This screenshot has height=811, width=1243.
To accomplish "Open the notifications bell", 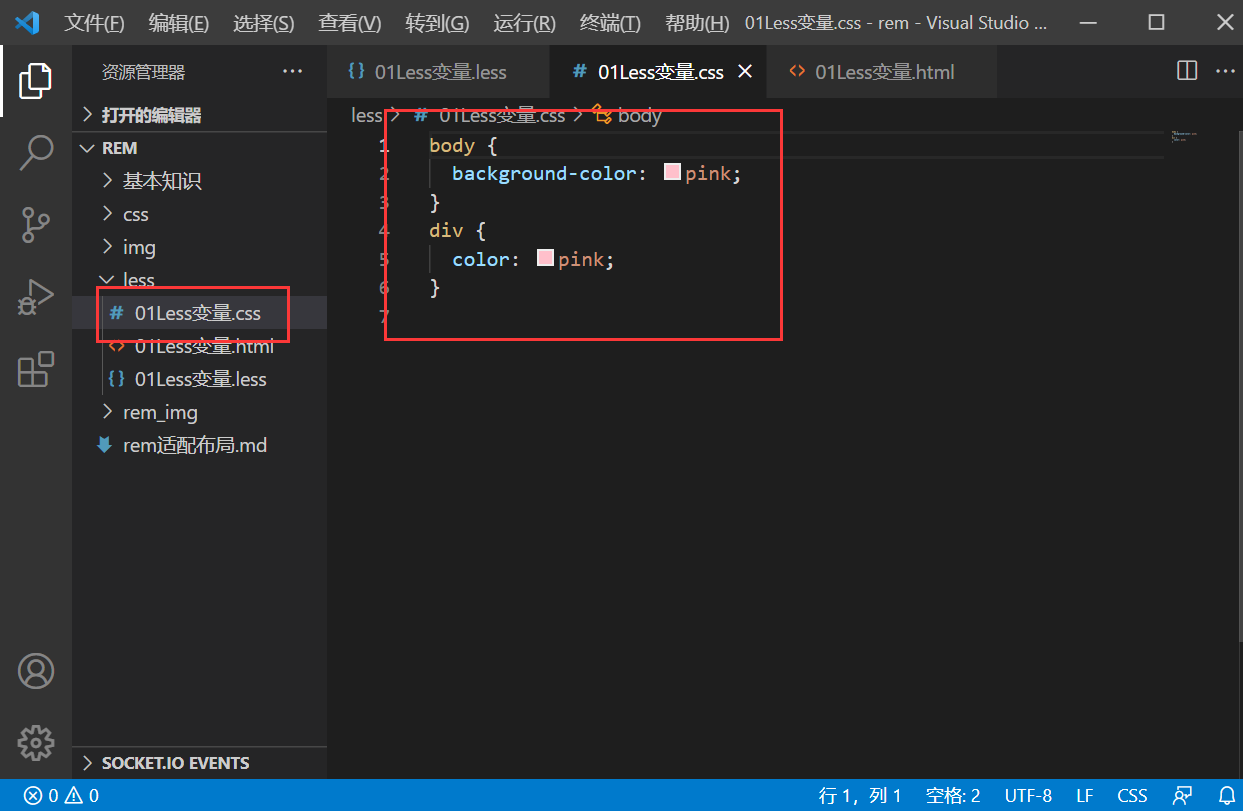I will pyautogui.click(x=1227, y=796).
